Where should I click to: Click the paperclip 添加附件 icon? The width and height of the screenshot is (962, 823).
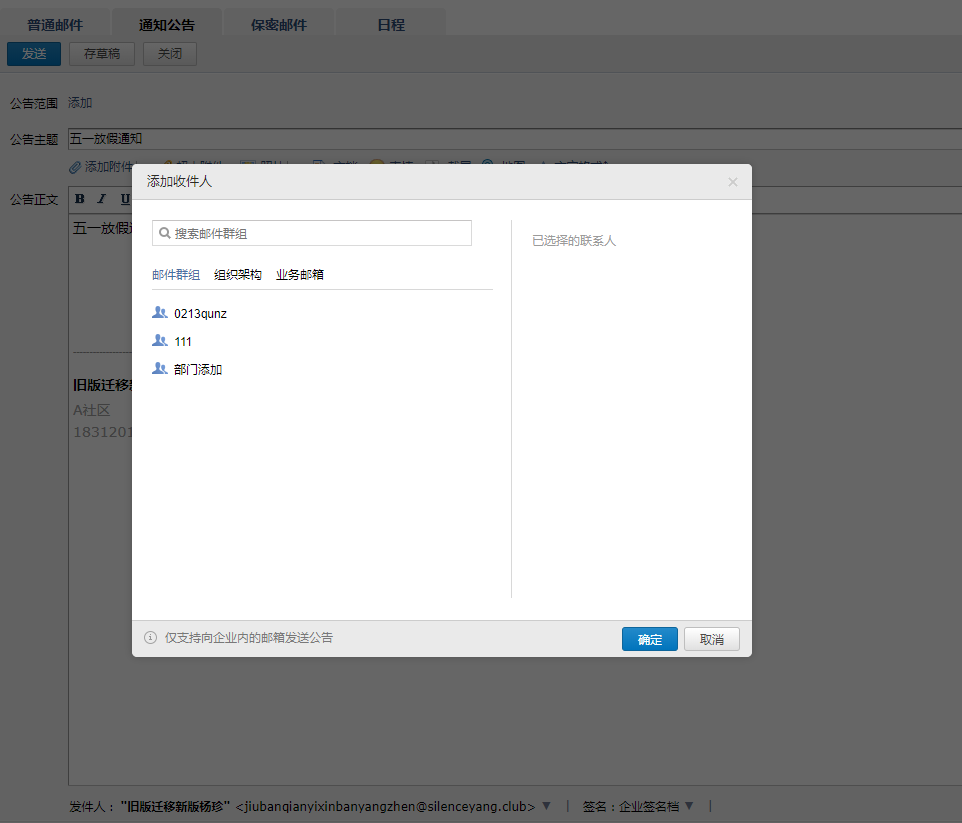click(75, 167)
